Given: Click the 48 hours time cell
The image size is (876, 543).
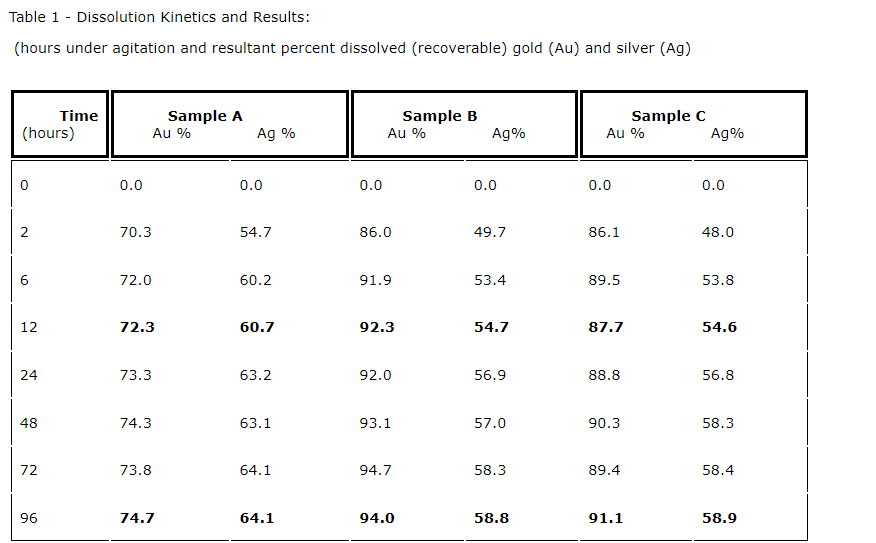Looking at the screenshot, I should (x=28, y=423).
